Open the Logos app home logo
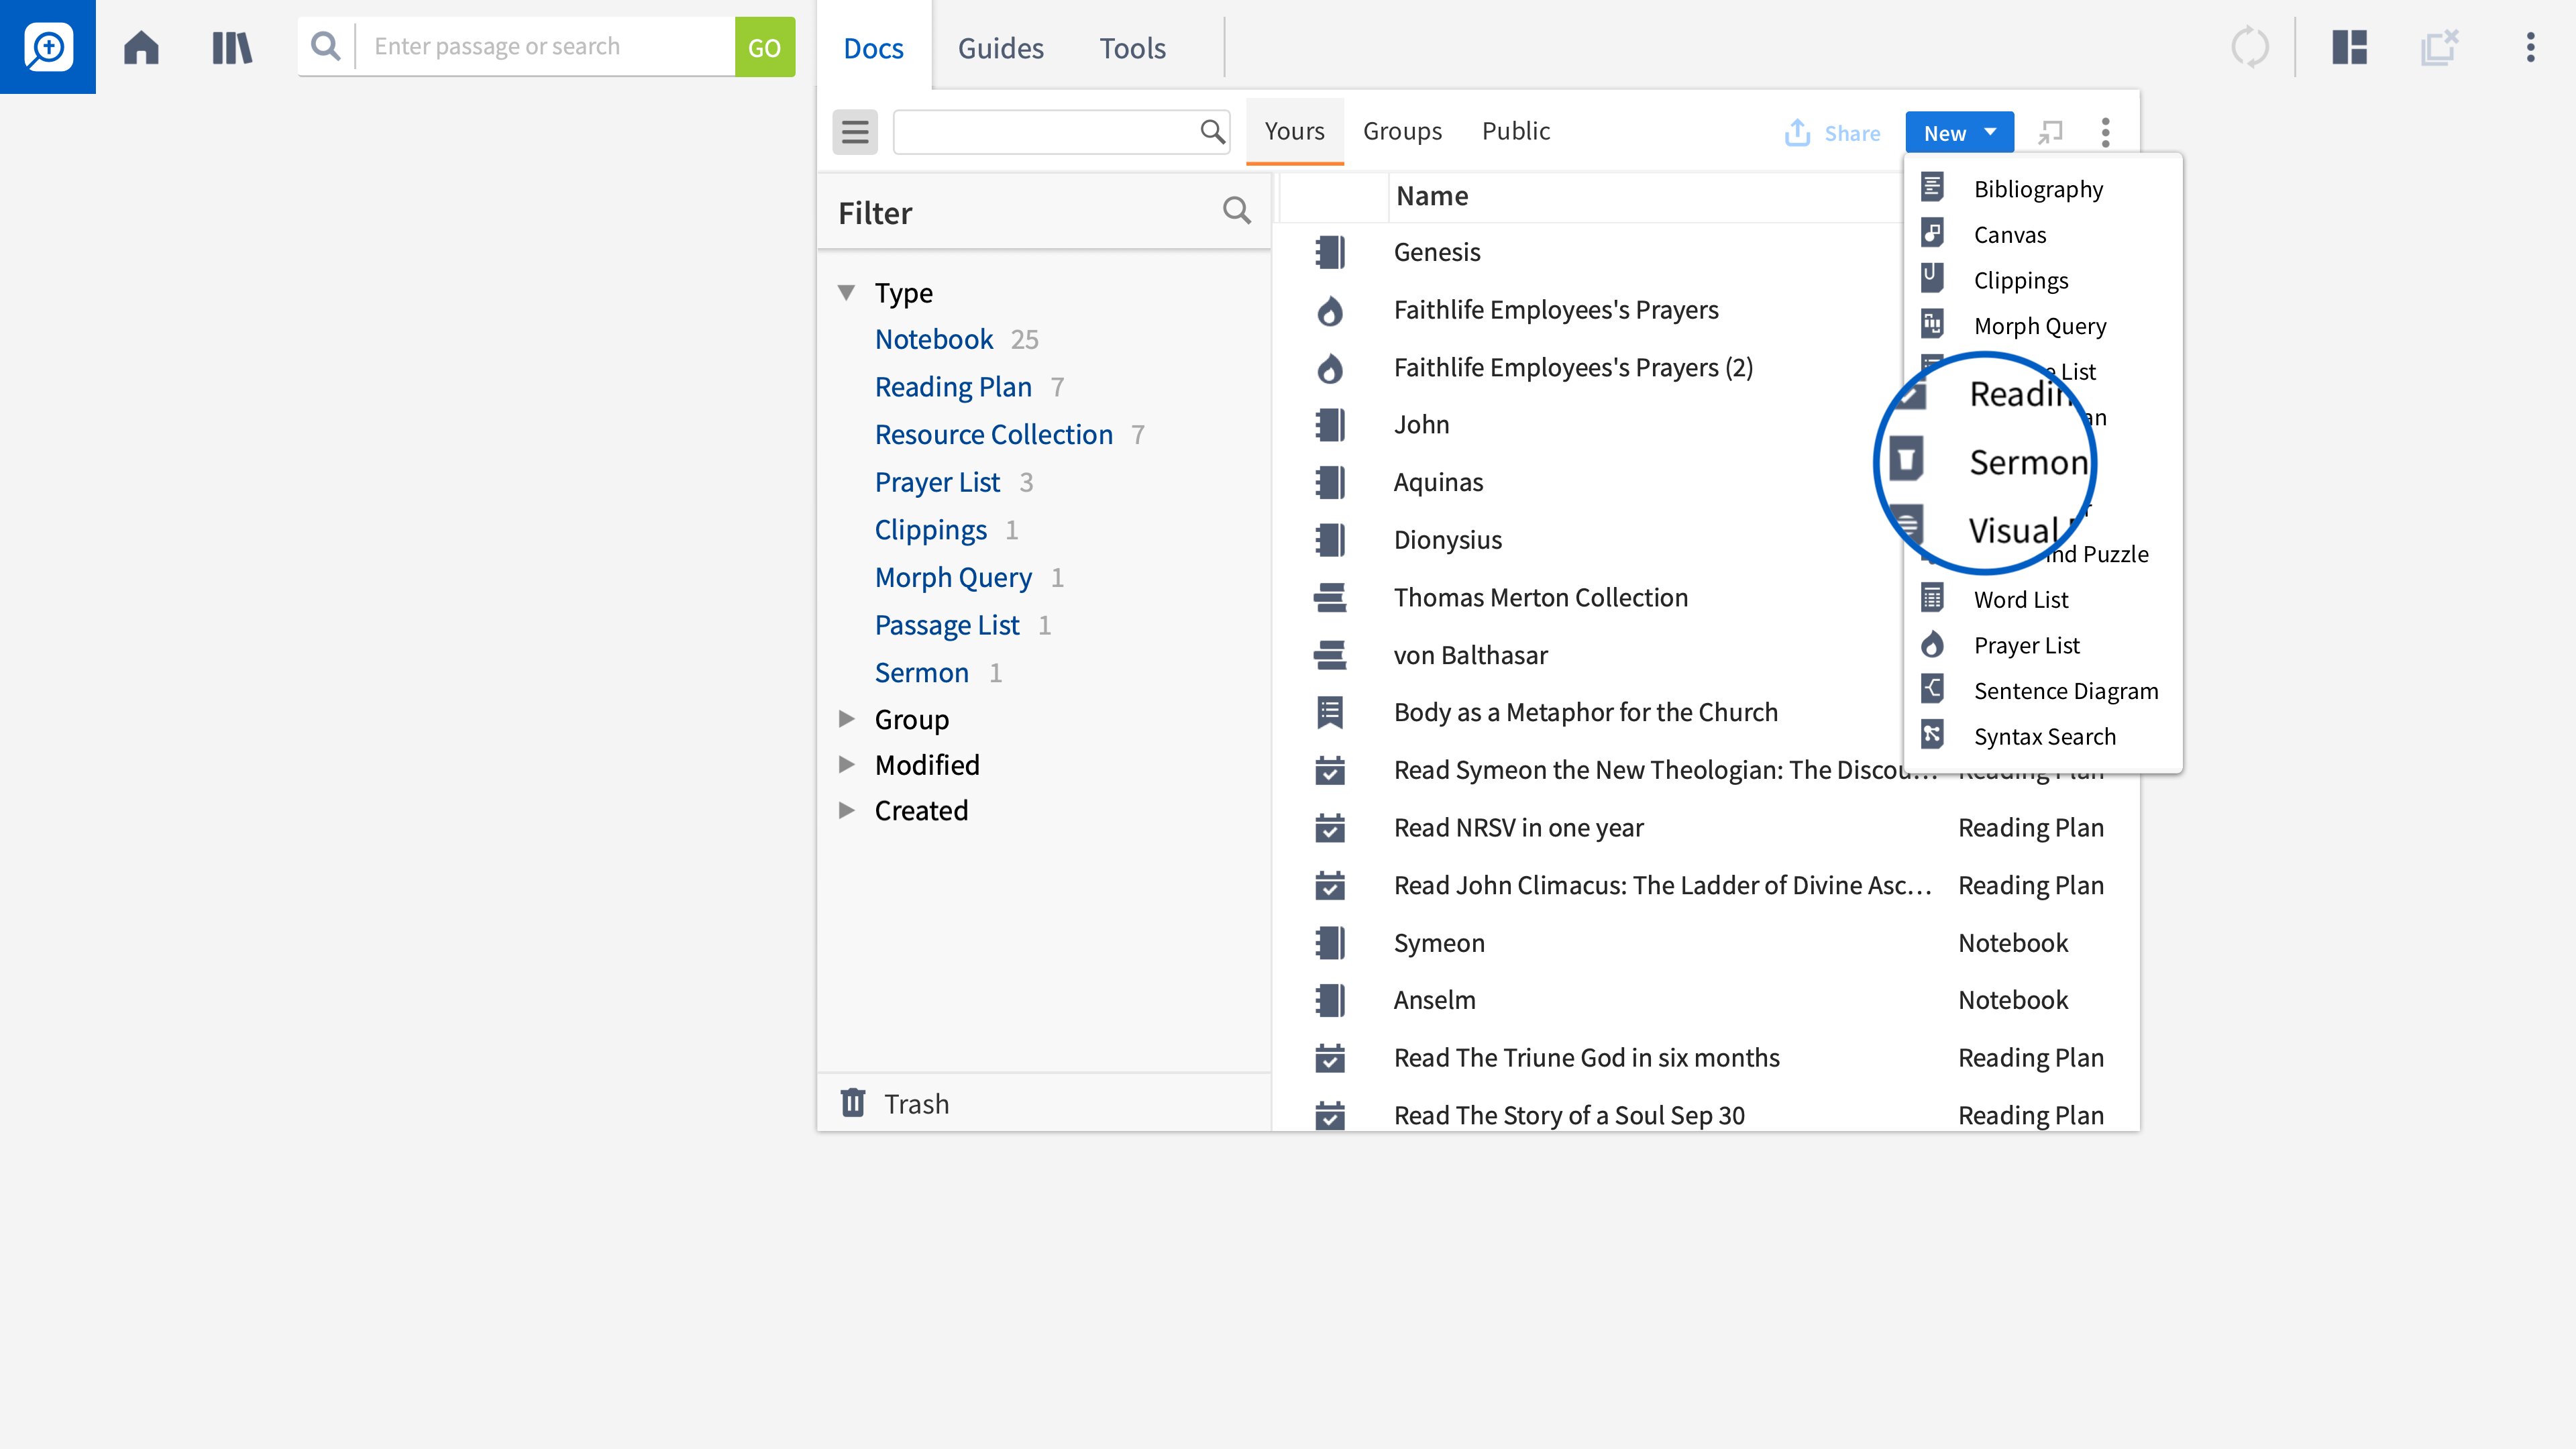This screenshot has width=2576, height=1449. click(48, 47)
